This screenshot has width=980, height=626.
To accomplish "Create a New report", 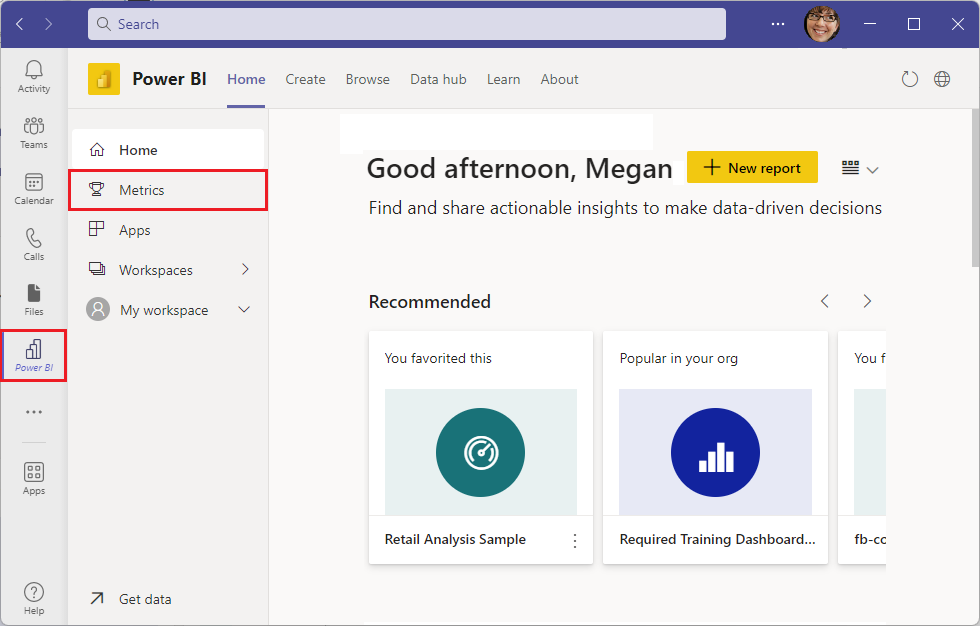I will [x=752, y=167].
